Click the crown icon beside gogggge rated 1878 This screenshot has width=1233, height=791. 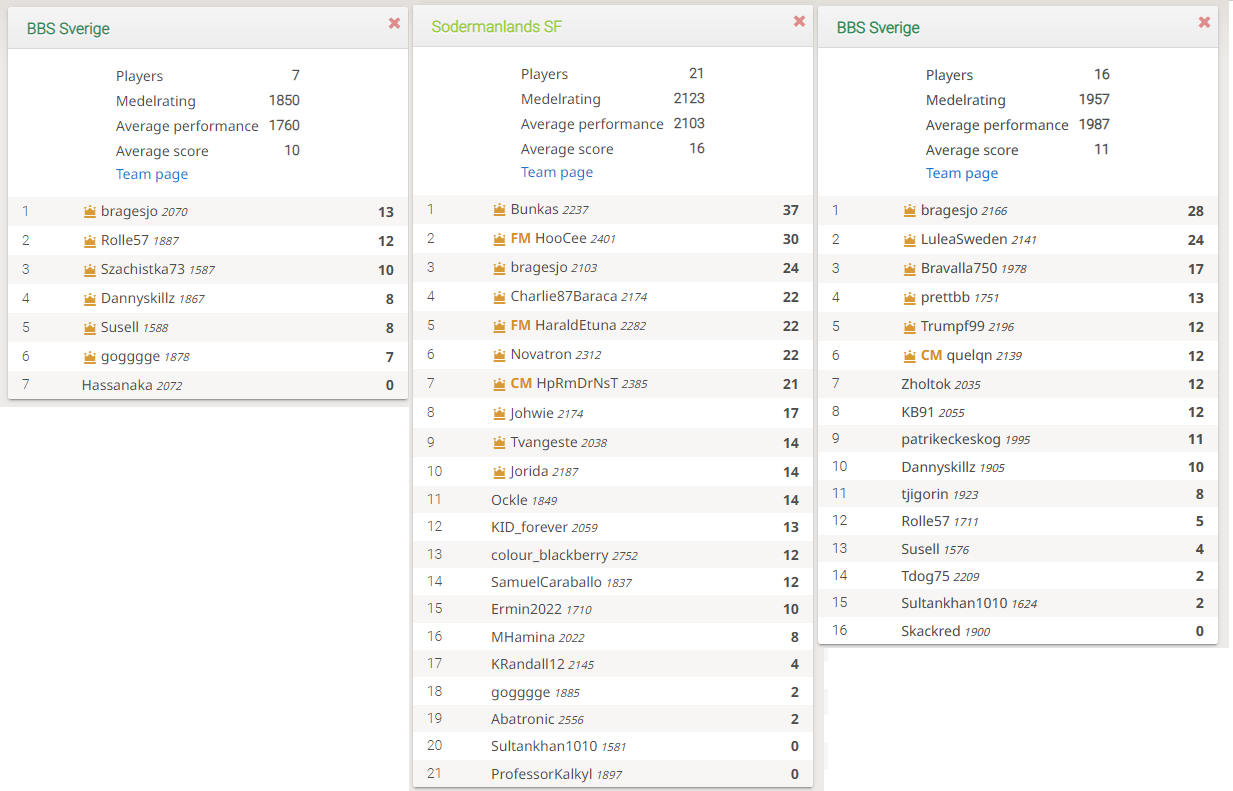[89, 356]
